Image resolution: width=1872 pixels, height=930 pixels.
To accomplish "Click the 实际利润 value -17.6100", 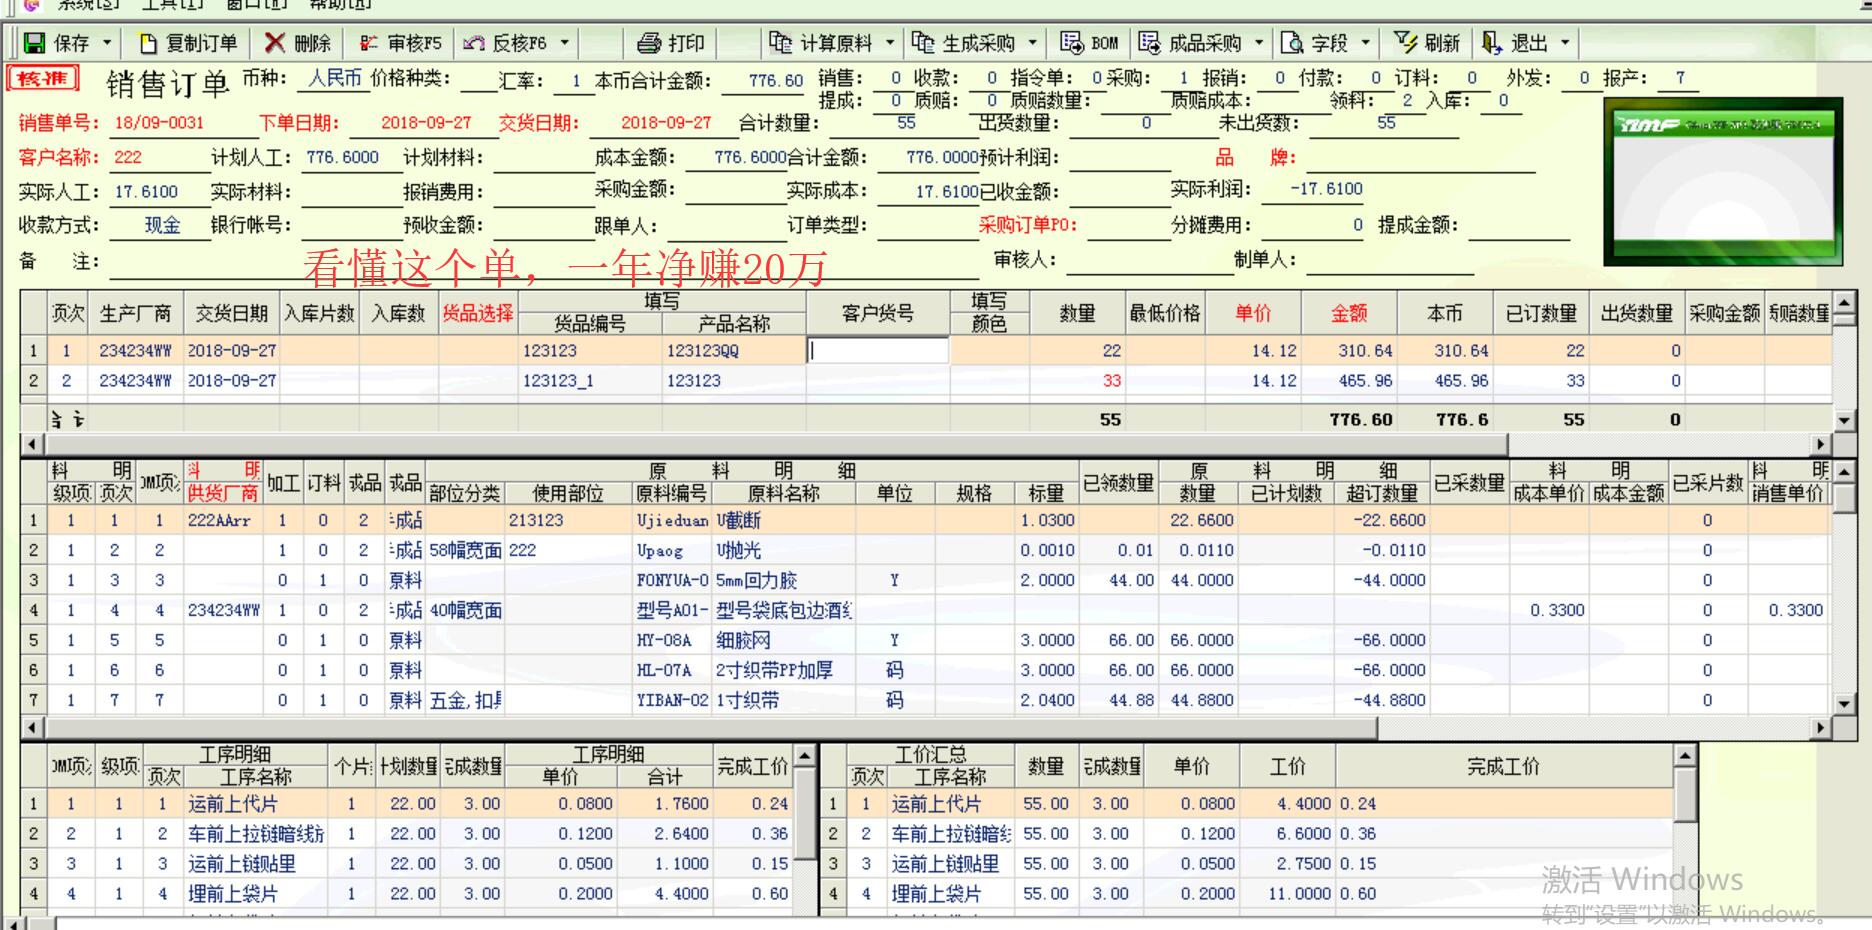I will click(1326, 189).
